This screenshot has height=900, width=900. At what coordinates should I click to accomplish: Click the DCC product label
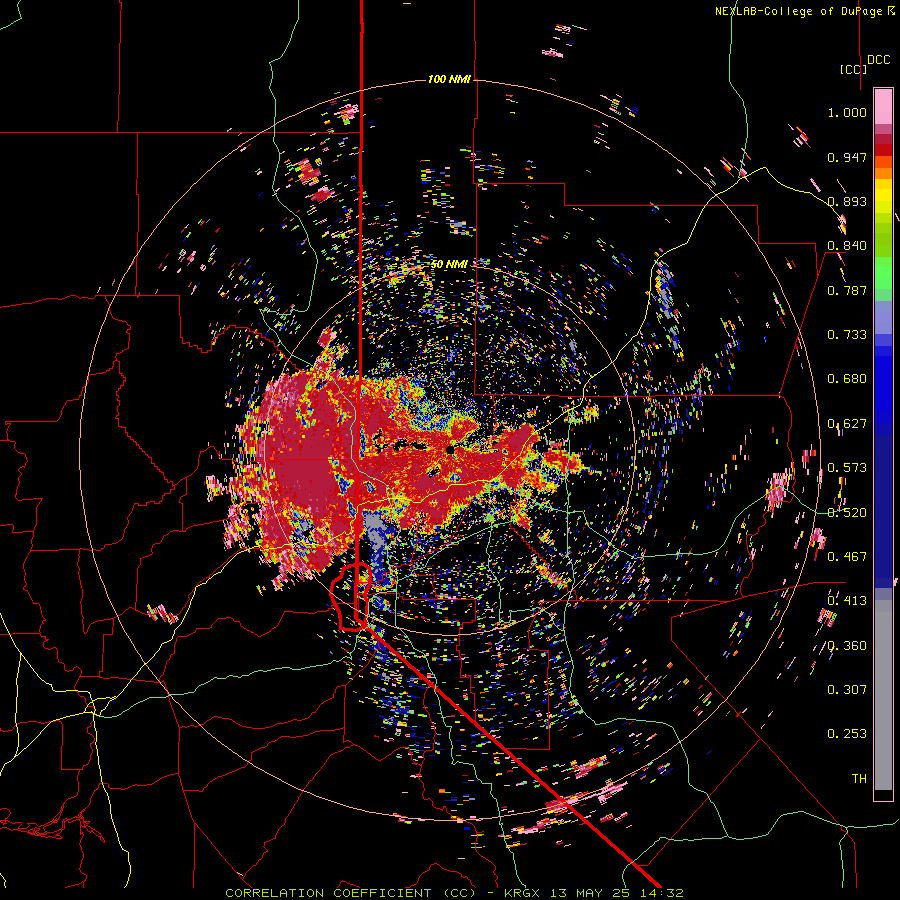click(878, 60)
